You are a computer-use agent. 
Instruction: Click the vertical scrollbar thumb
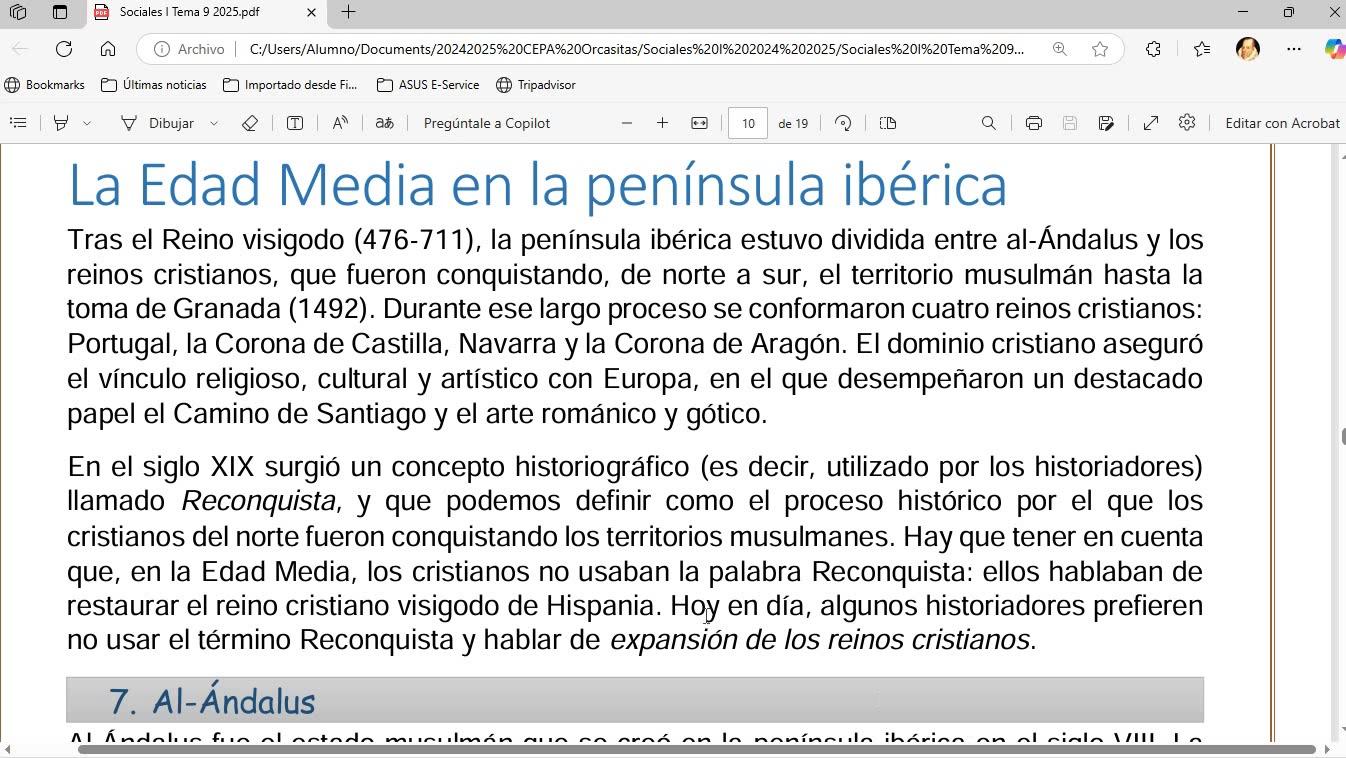1342,437
